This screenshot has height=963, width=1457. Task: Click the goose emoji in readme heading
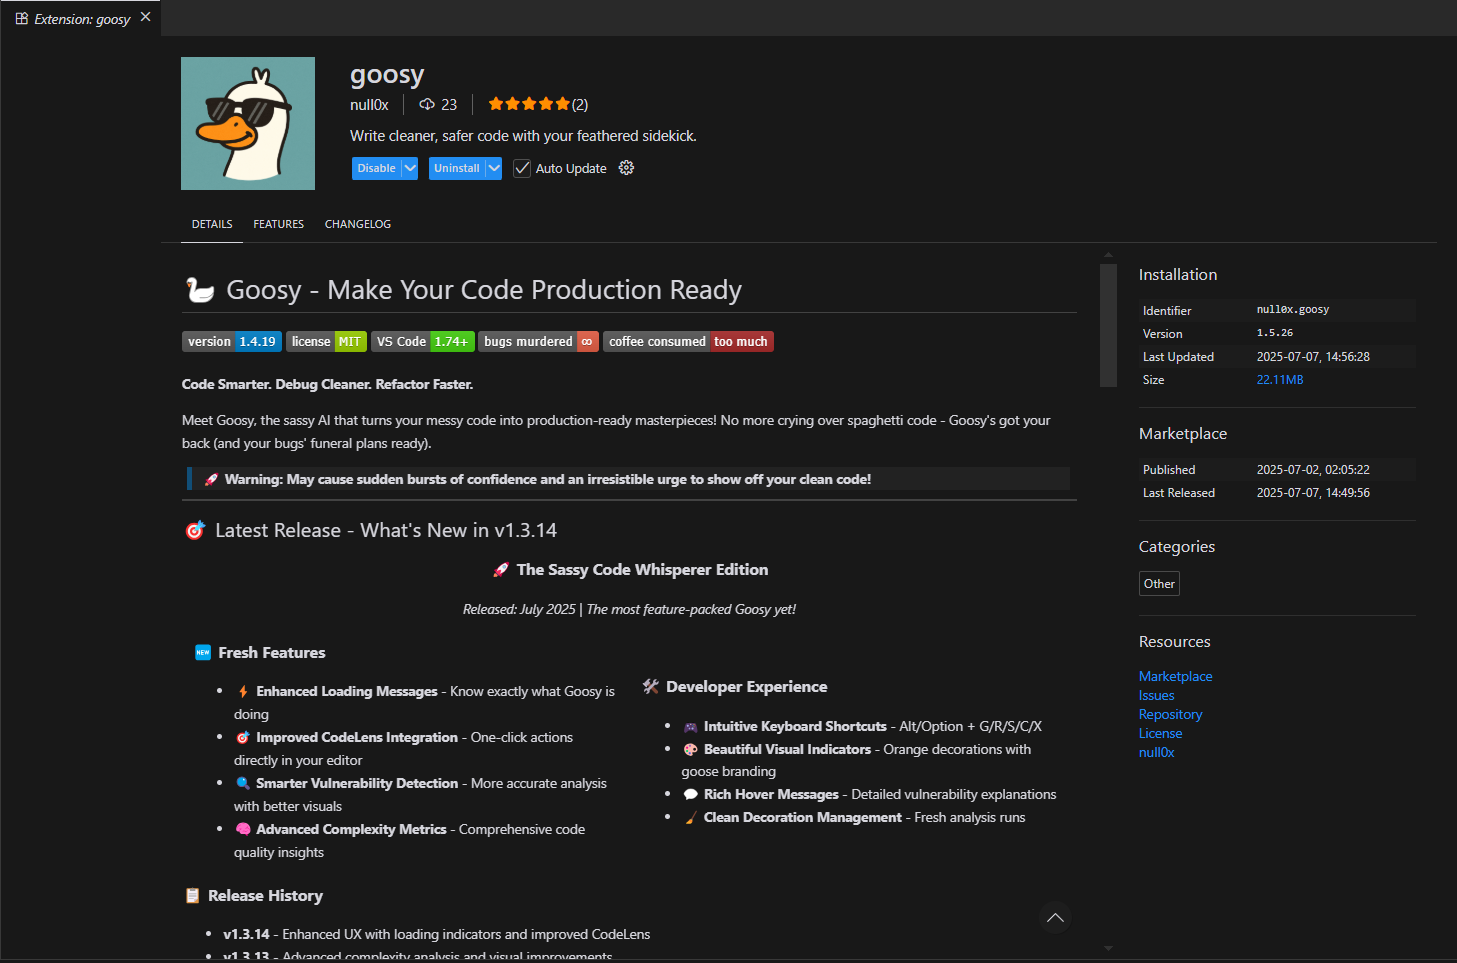coord(200,290)
